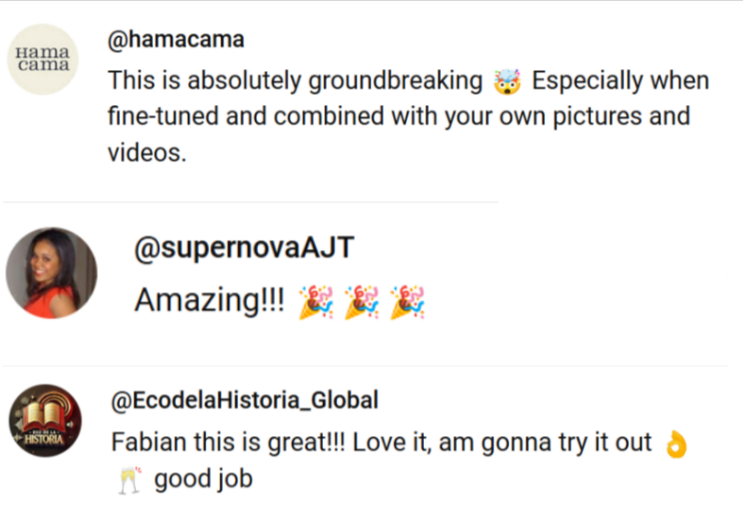The image size is (743, 519).
Task: Select the 'This is absolutely groundbreaking' comment text
Action: point(295,81)
